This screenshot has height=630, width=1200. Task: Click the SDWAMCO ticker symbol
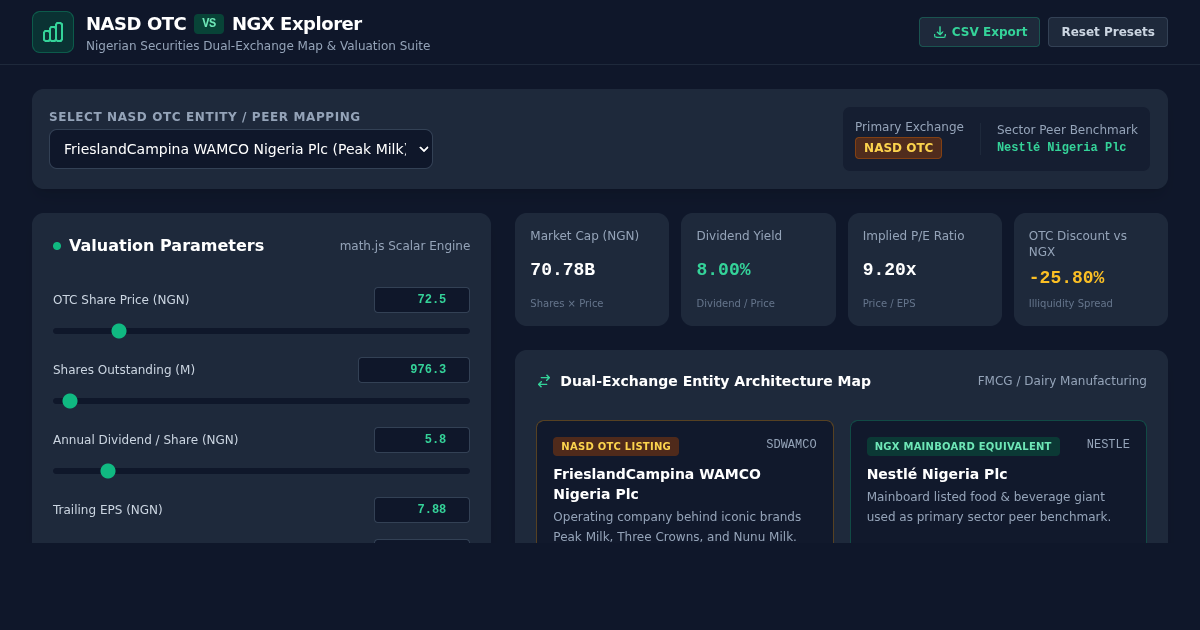click(791, 444)
